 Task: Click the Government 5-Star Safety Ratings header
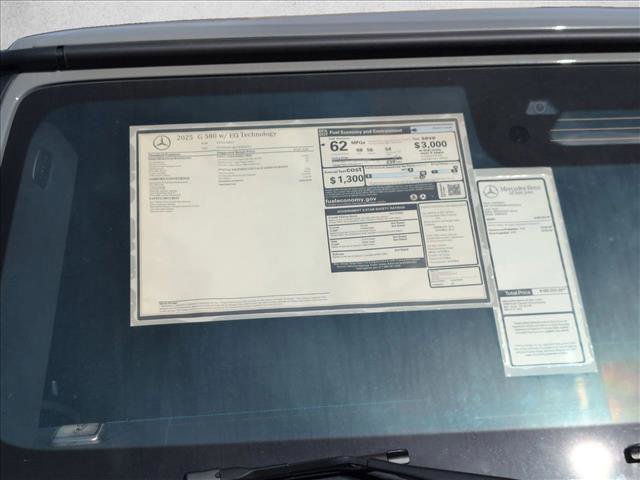click(371, 208)
